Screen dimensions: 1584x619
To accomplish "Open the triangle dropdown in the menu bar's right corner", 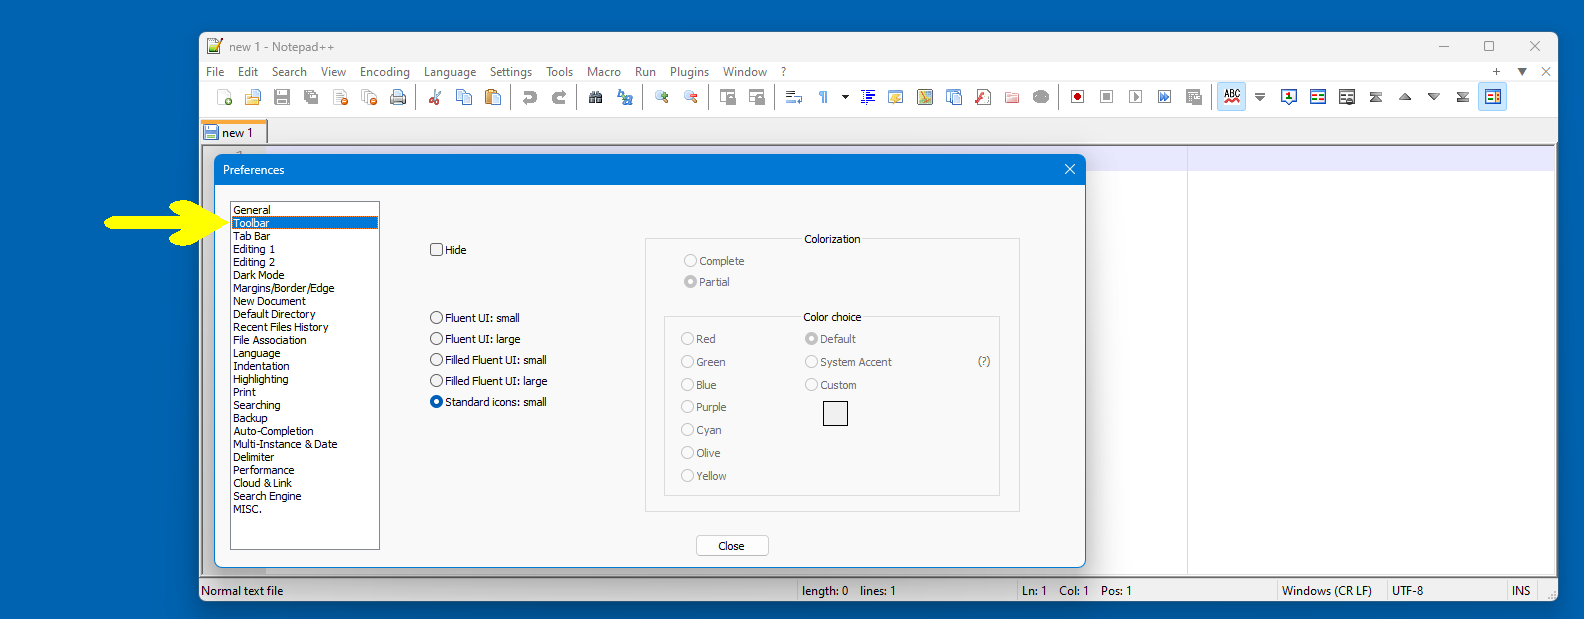I will (1522, 72).
